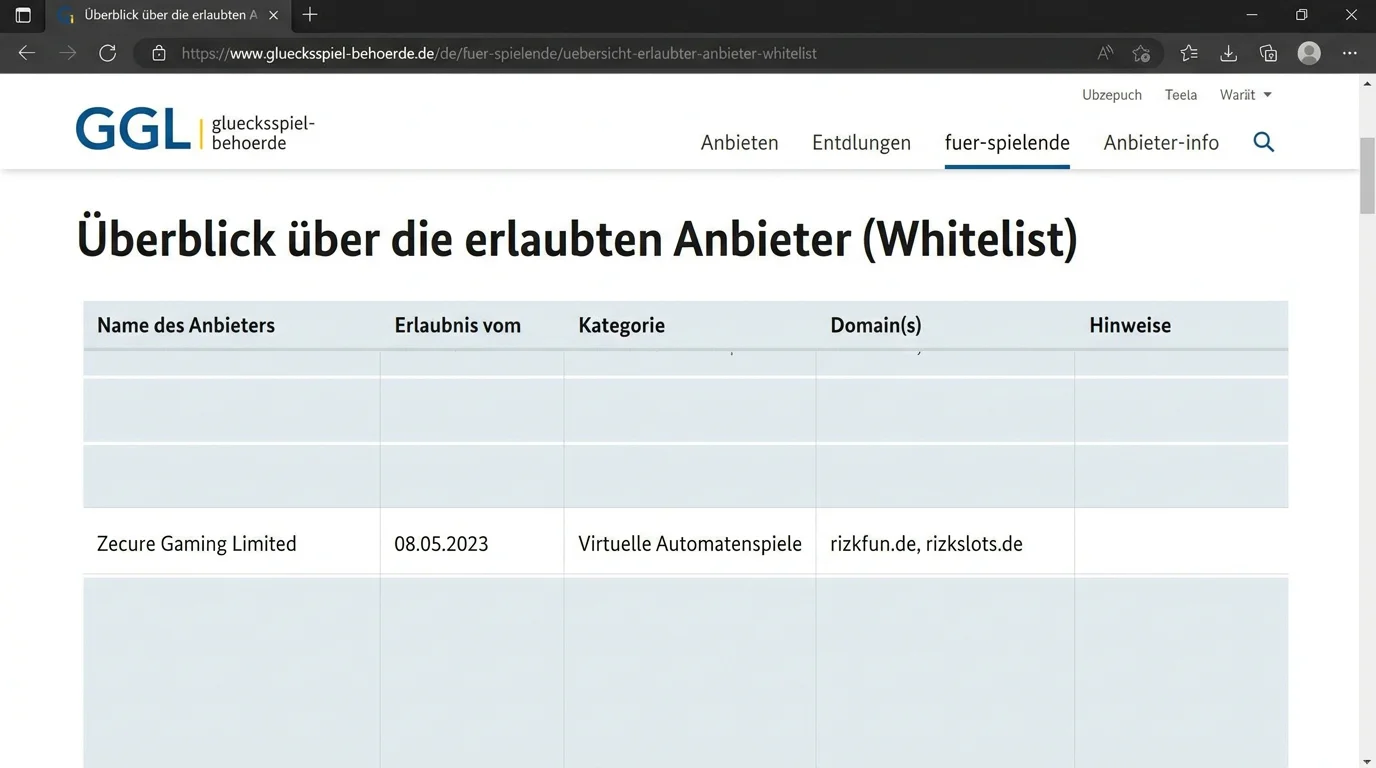Open the favorites list icon
The image size is (1376, 768).
click(1189, 53)
